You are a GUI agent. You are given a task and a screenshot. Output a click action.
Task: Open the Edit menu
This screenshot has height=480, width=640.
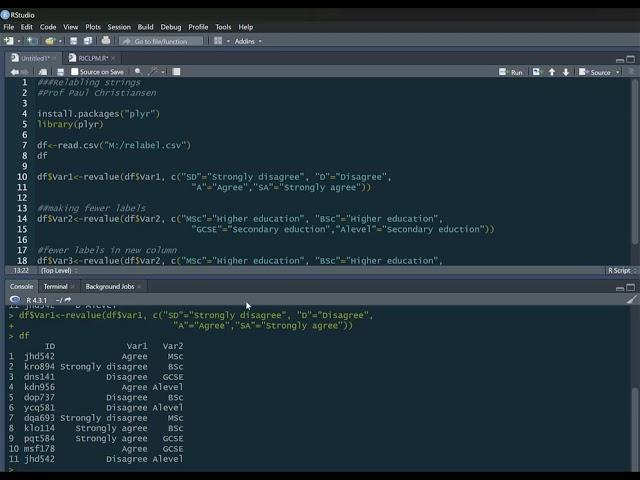point(27,27)
